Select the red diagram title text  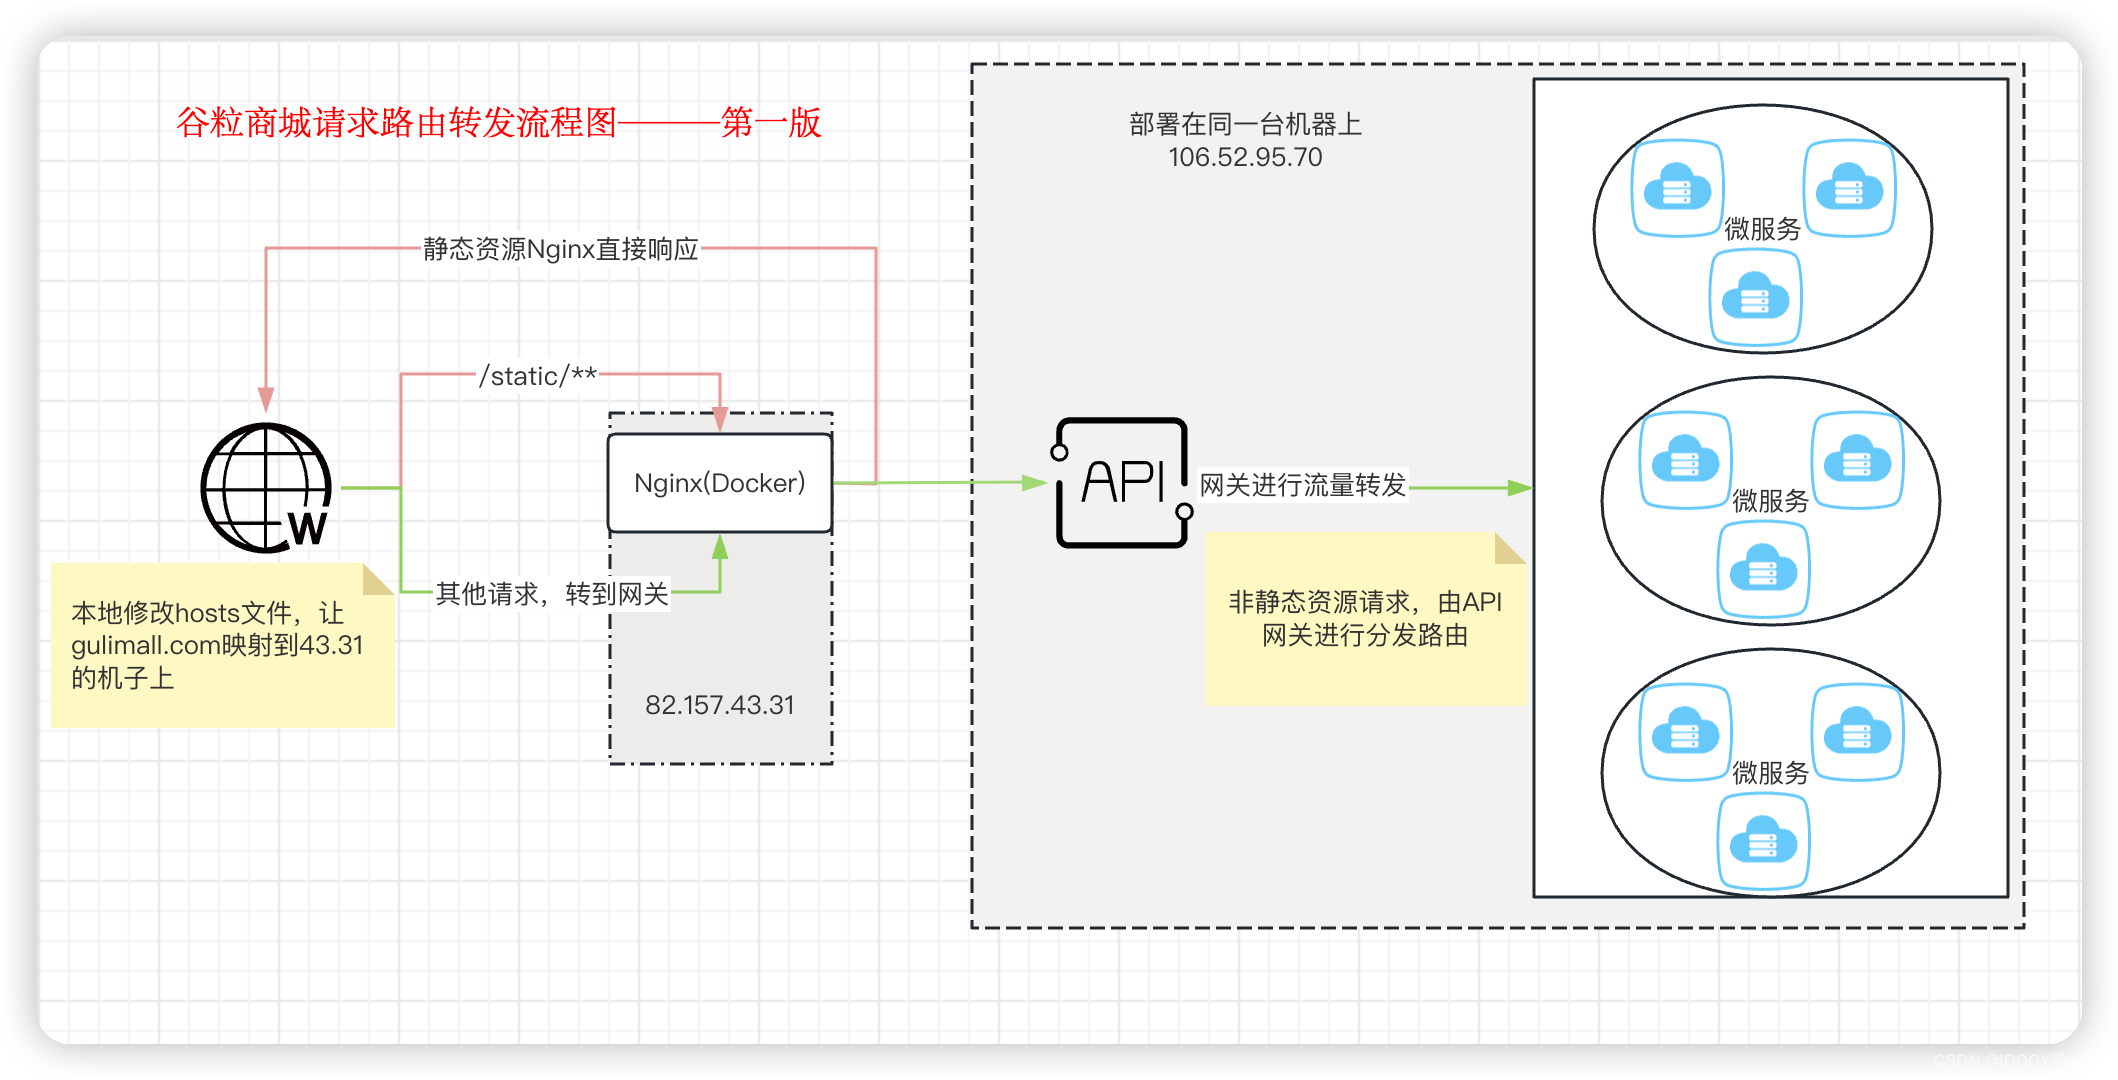[498, 122]
